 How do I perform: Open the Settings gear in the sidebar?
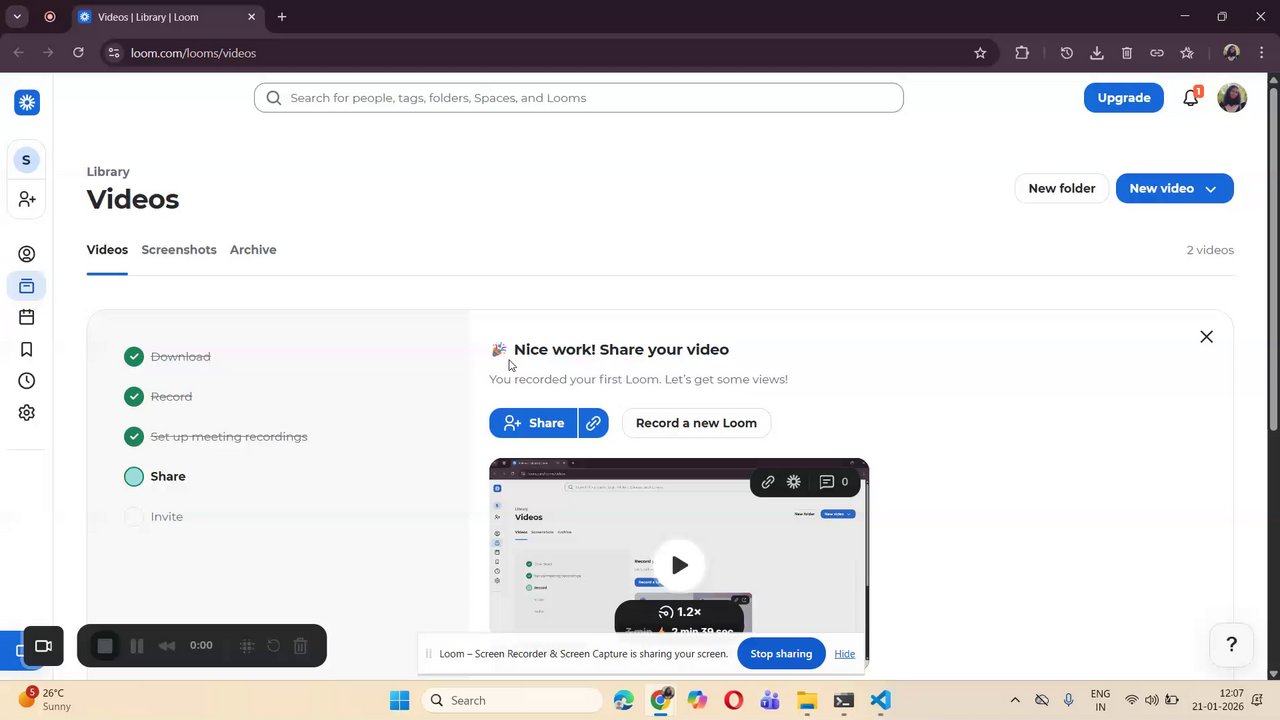point(27,413)
